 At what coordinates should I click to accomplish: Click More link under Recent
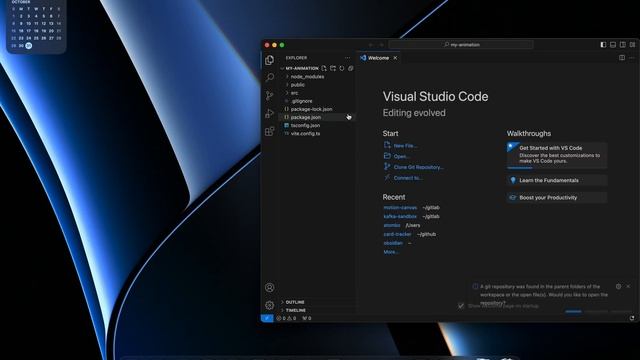391,252
